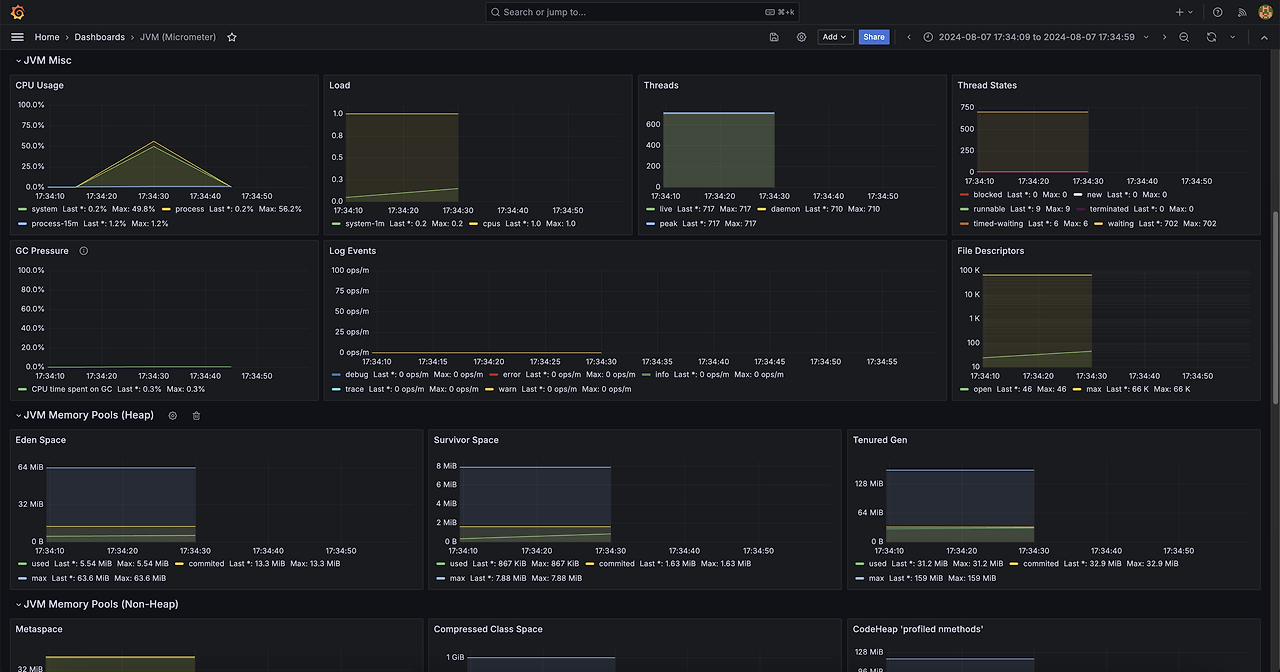Click the Share button
The height and width of the screenshot is (672, 1280).
click(x=874, y=37)
